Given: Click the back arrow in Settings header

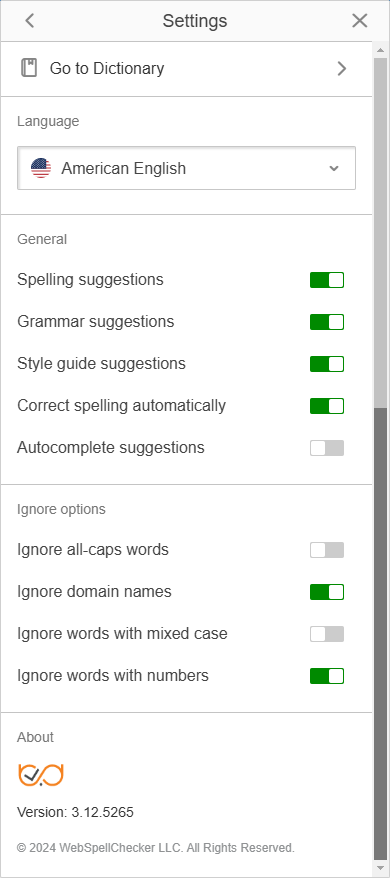Looking at the screenshot, I should coord(30,21).
